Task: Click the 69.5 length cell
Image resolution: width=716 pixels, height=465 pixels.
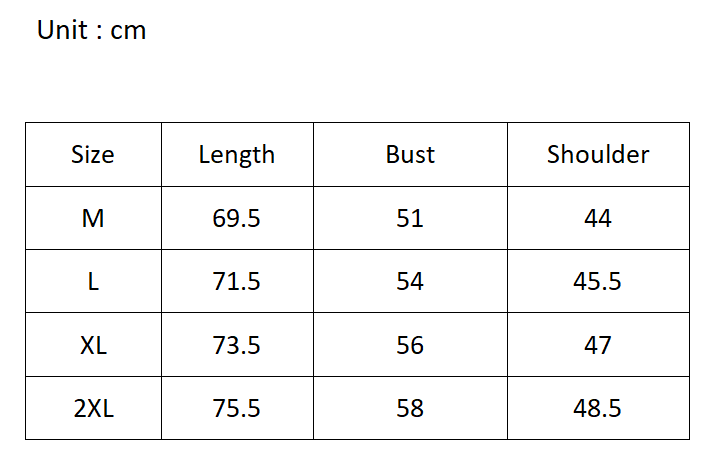Action: pos(237,218)
